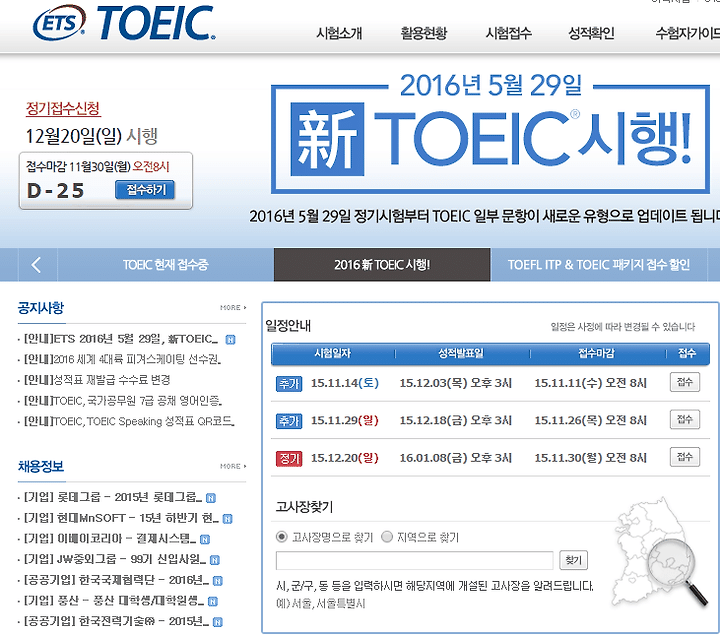This screenshot has width=720, height=635.
Task: Open the 활용현황 menu
Action: pyautogui.click(x=423, y=33)
